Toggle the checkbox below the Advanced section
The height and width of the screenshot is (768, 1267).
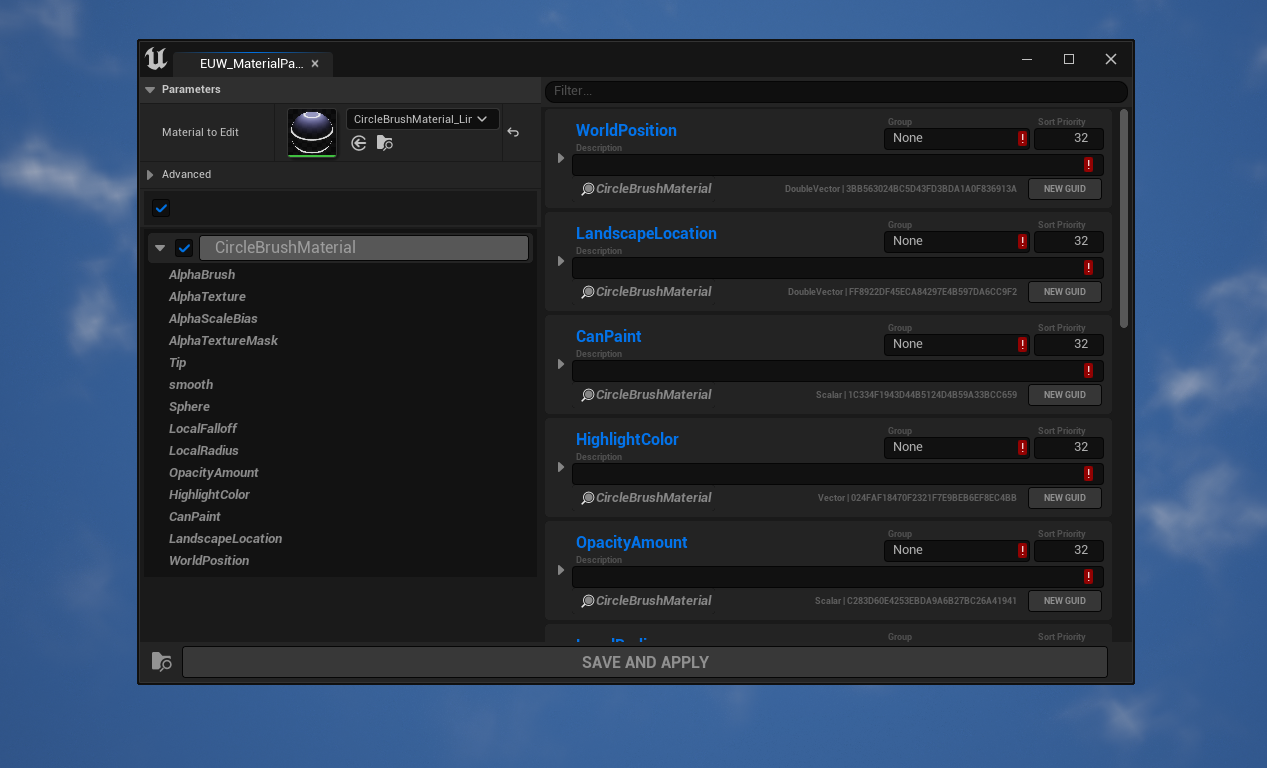161,208
